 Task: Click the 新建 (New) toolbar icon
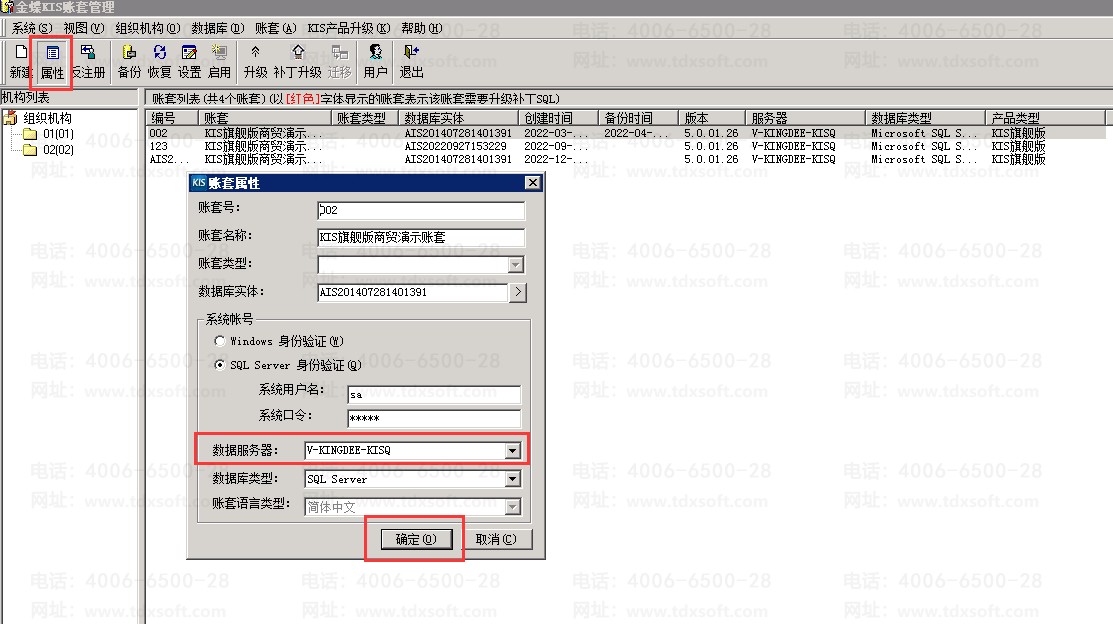point(20,60)
